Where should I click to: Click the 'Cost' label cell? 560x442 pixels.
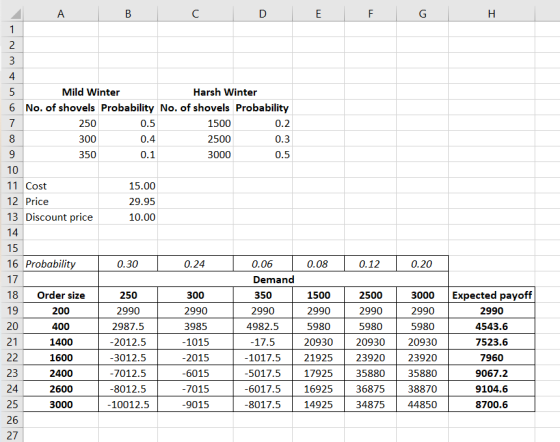point(61,186)
